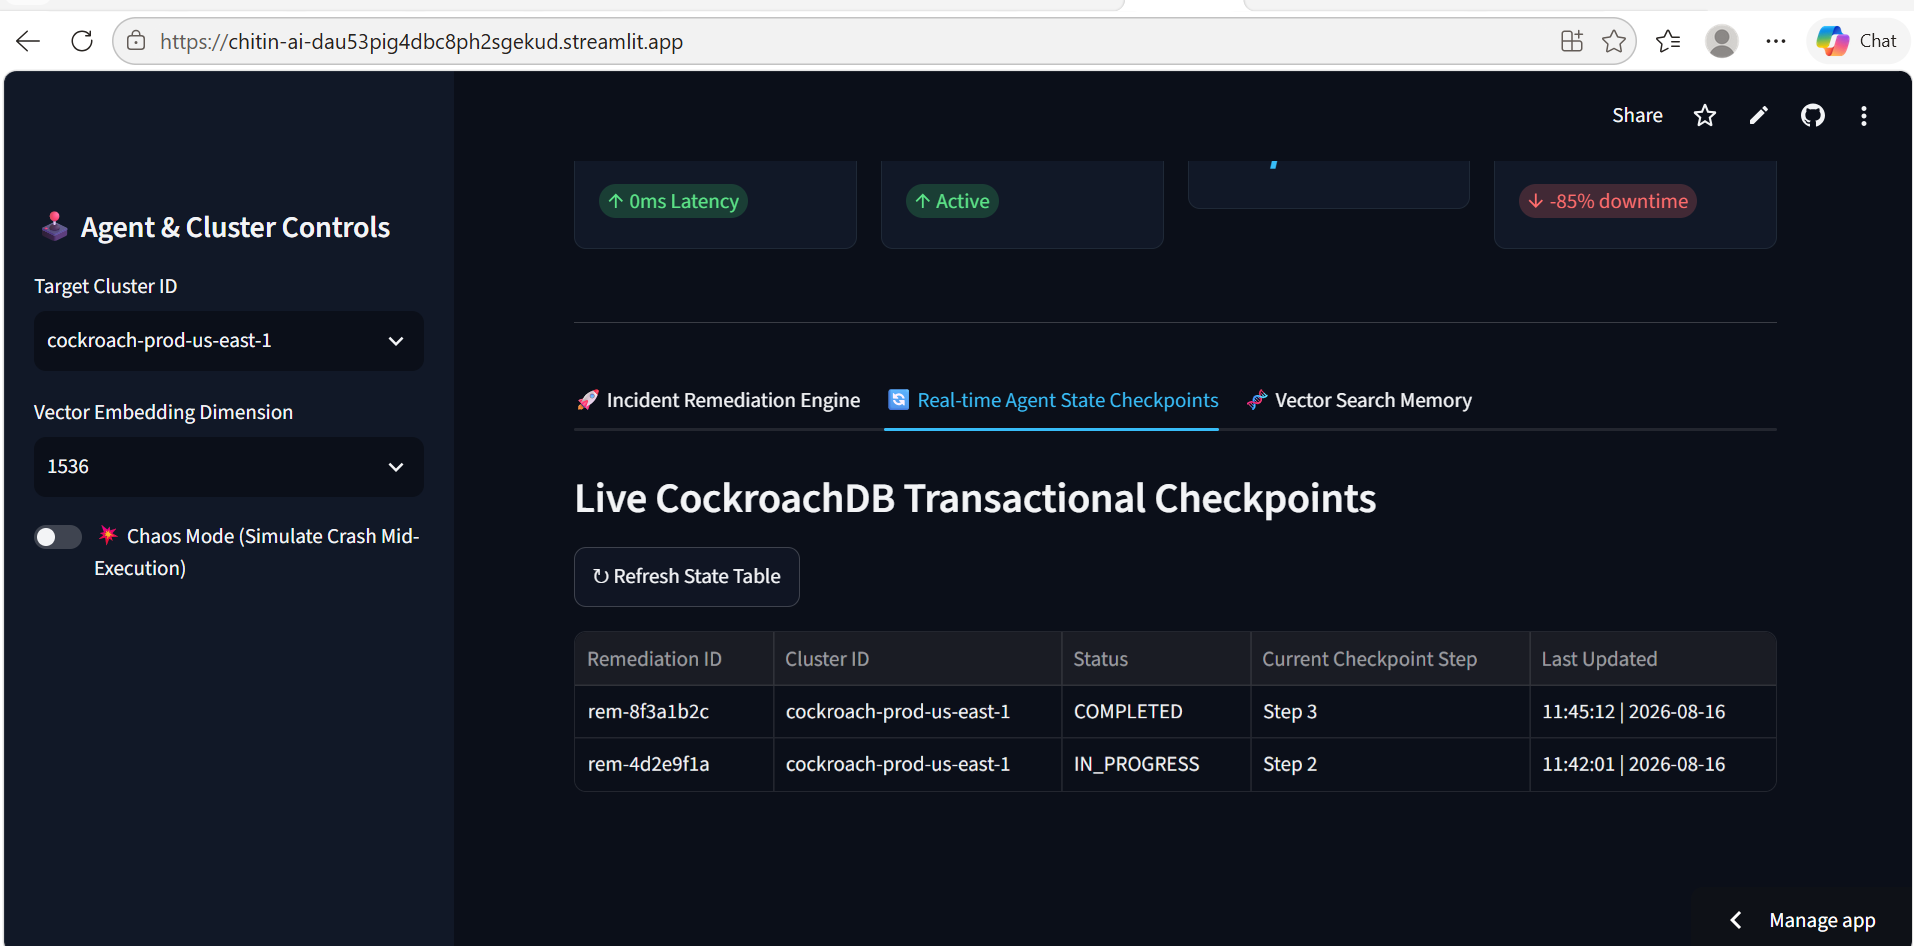Edit the app with pencil icon
Image resolution: width=1914 pixels, height=946 pixels.
pos(1758,115)
